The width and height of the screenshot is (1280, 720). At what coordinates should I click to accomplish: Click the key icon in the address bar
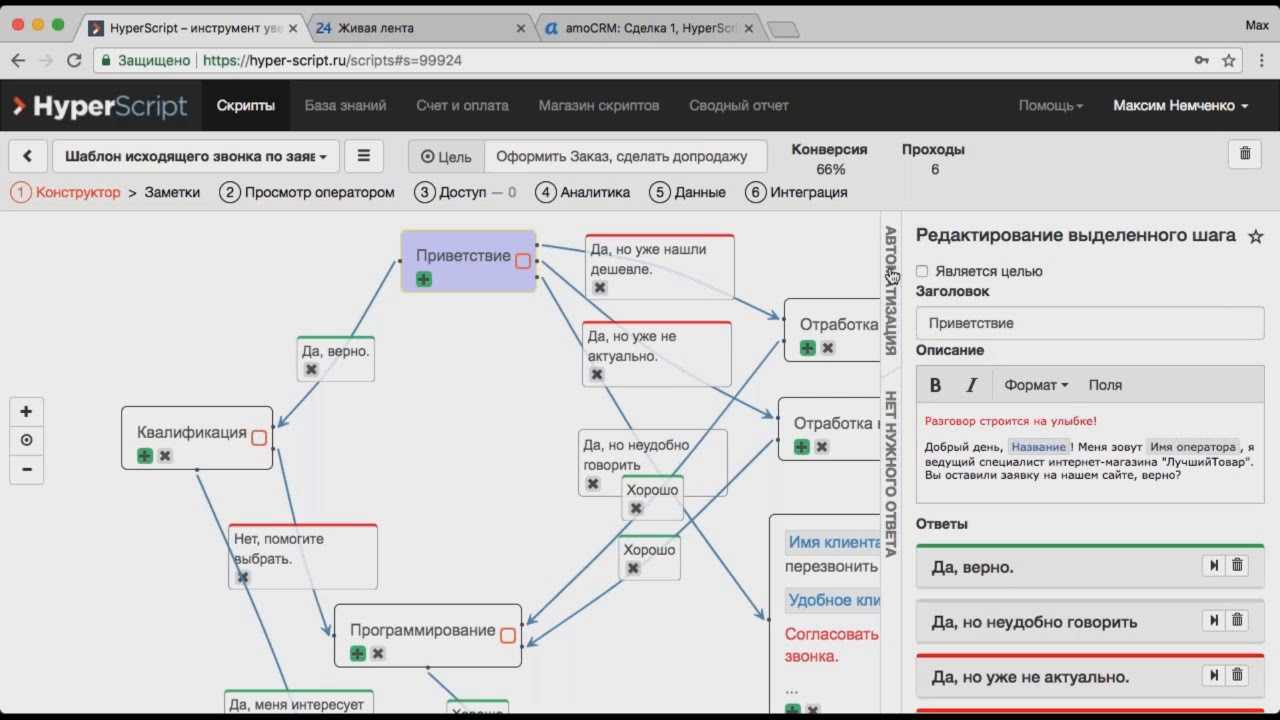pos(1201,60)
